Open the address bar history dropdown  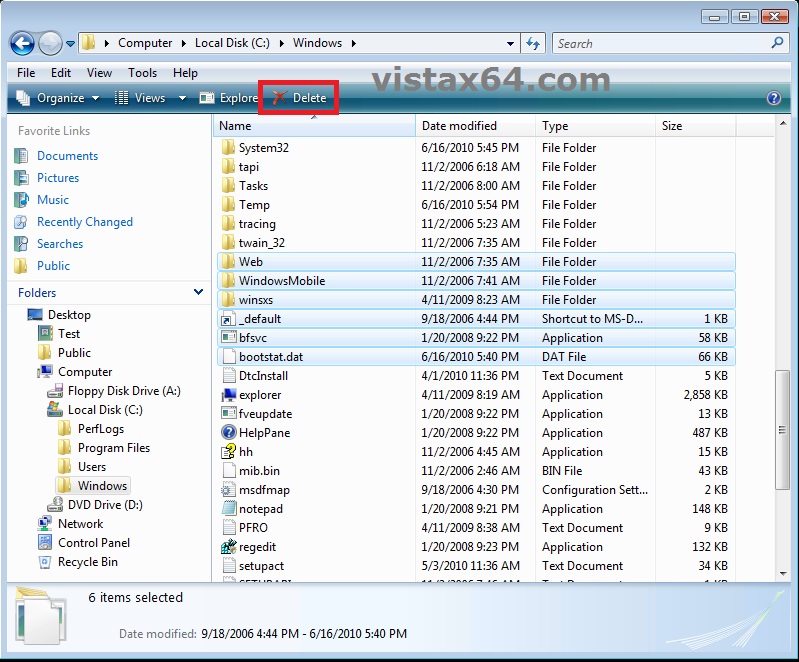pos(510,44)
